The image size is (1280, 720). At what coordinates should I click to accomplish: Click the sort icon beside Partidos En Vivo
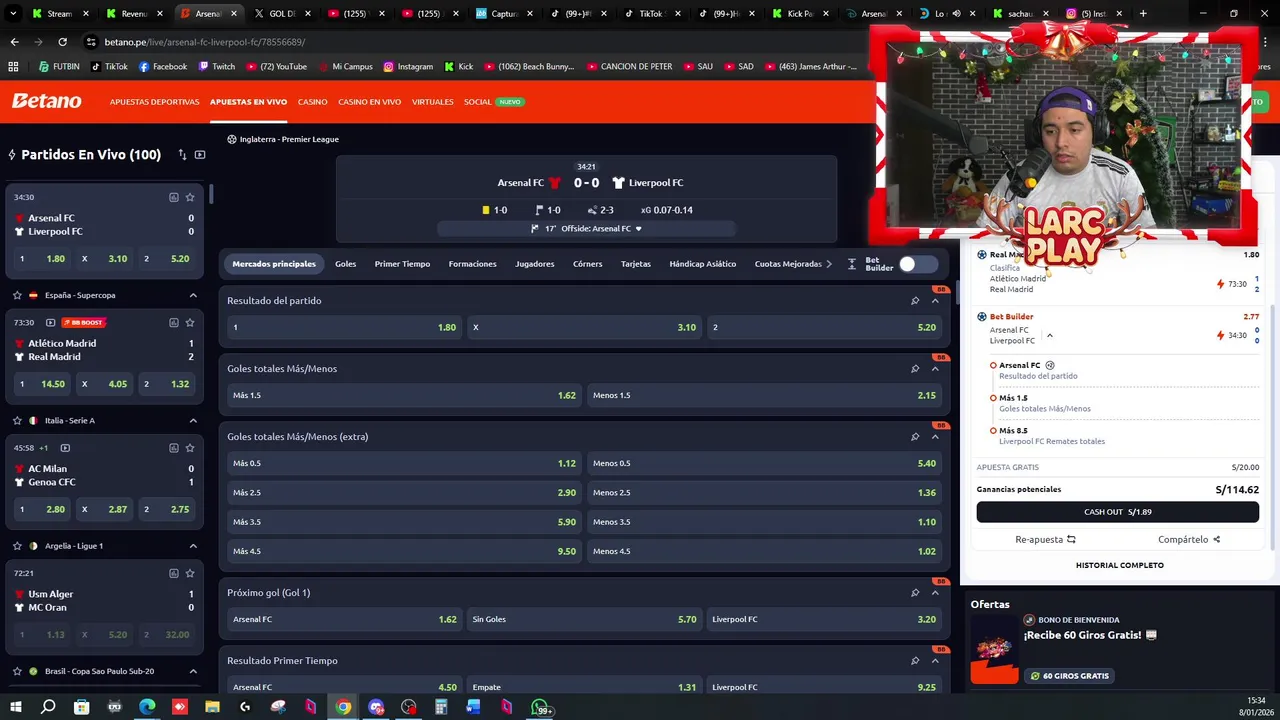(182, 155)
